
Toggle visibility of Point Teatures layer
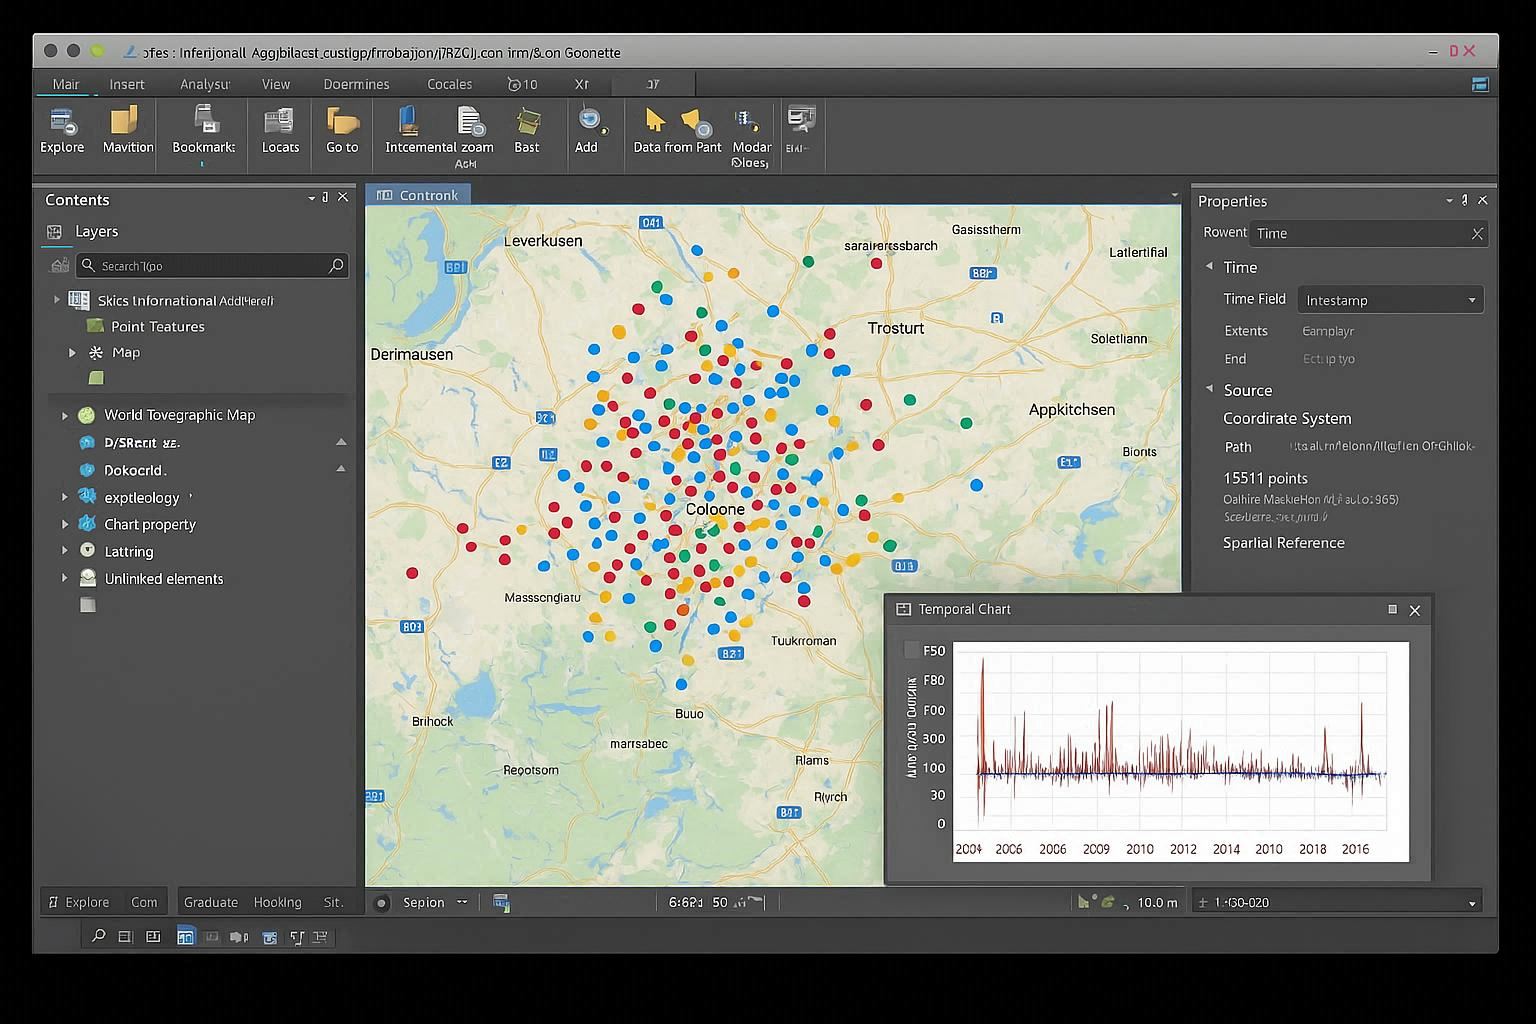point(95,326)
